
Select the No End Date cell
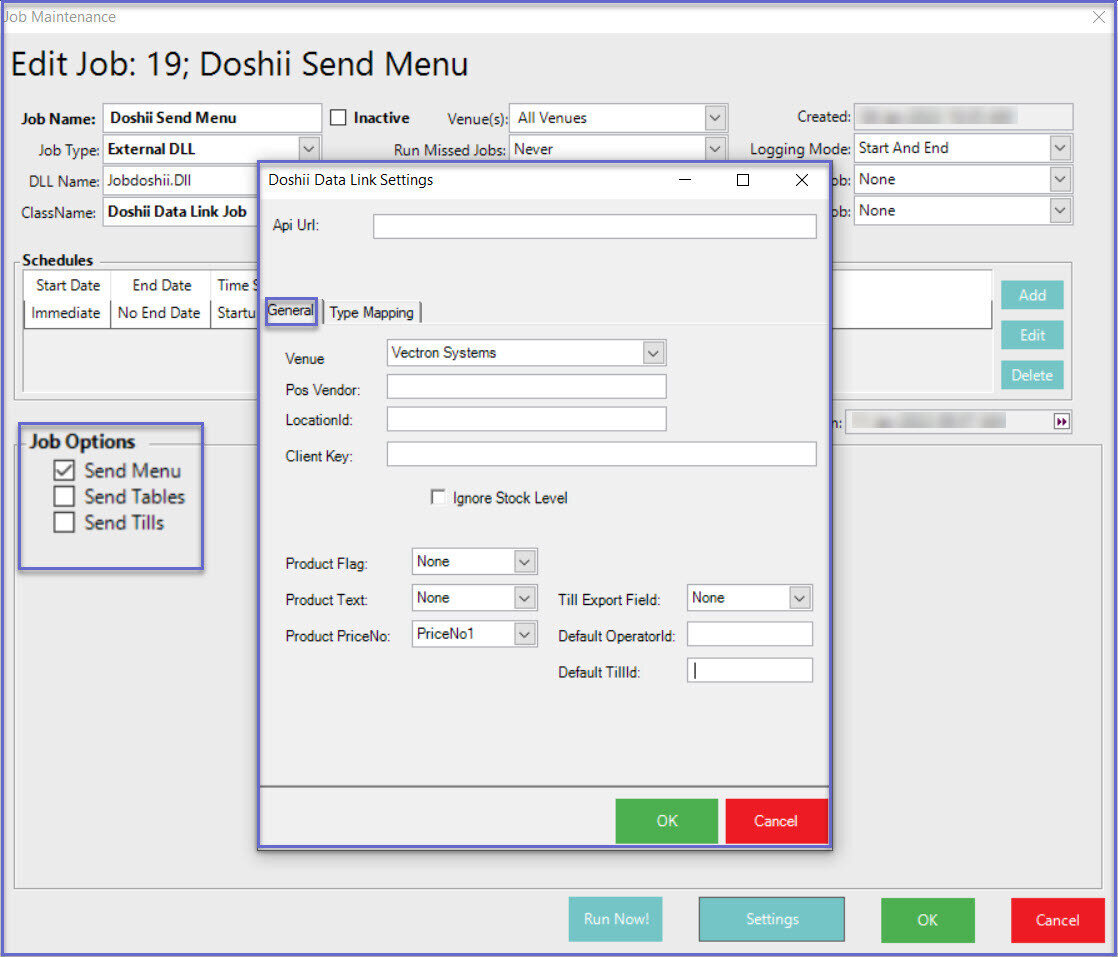[160, 313]
